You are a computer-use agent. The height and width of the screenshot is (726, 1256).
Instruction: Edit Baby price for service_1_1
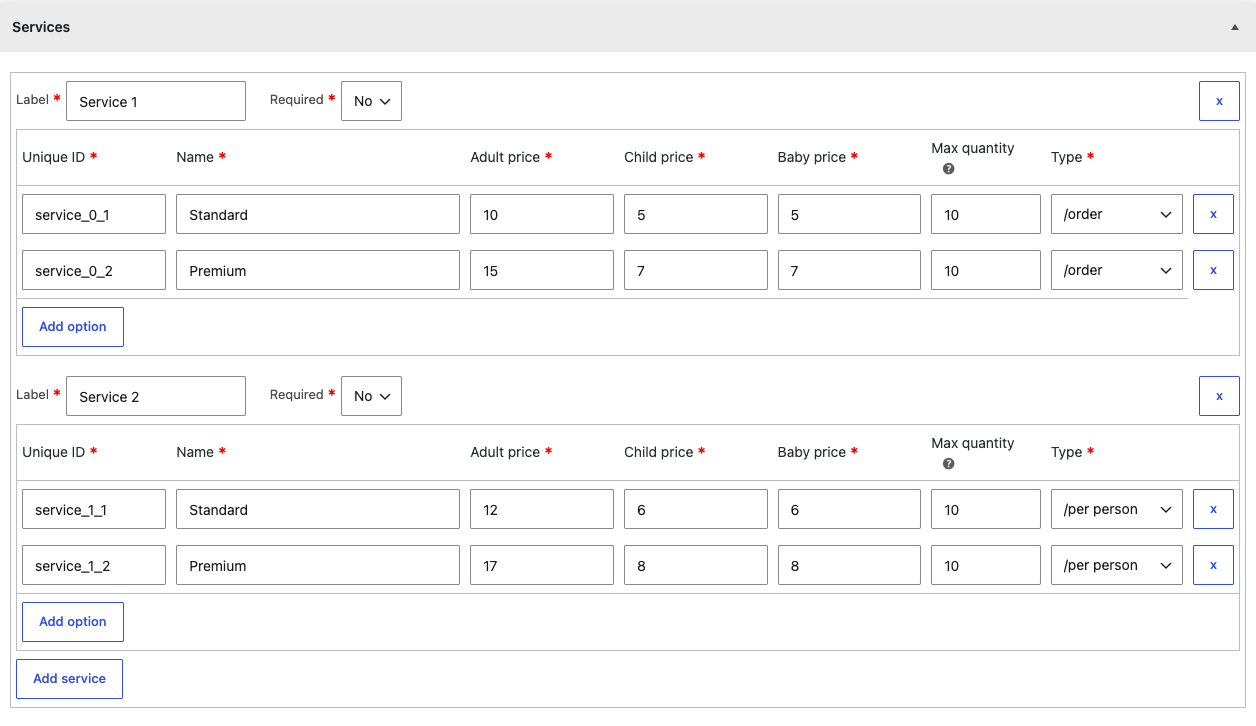click(849, 509)
